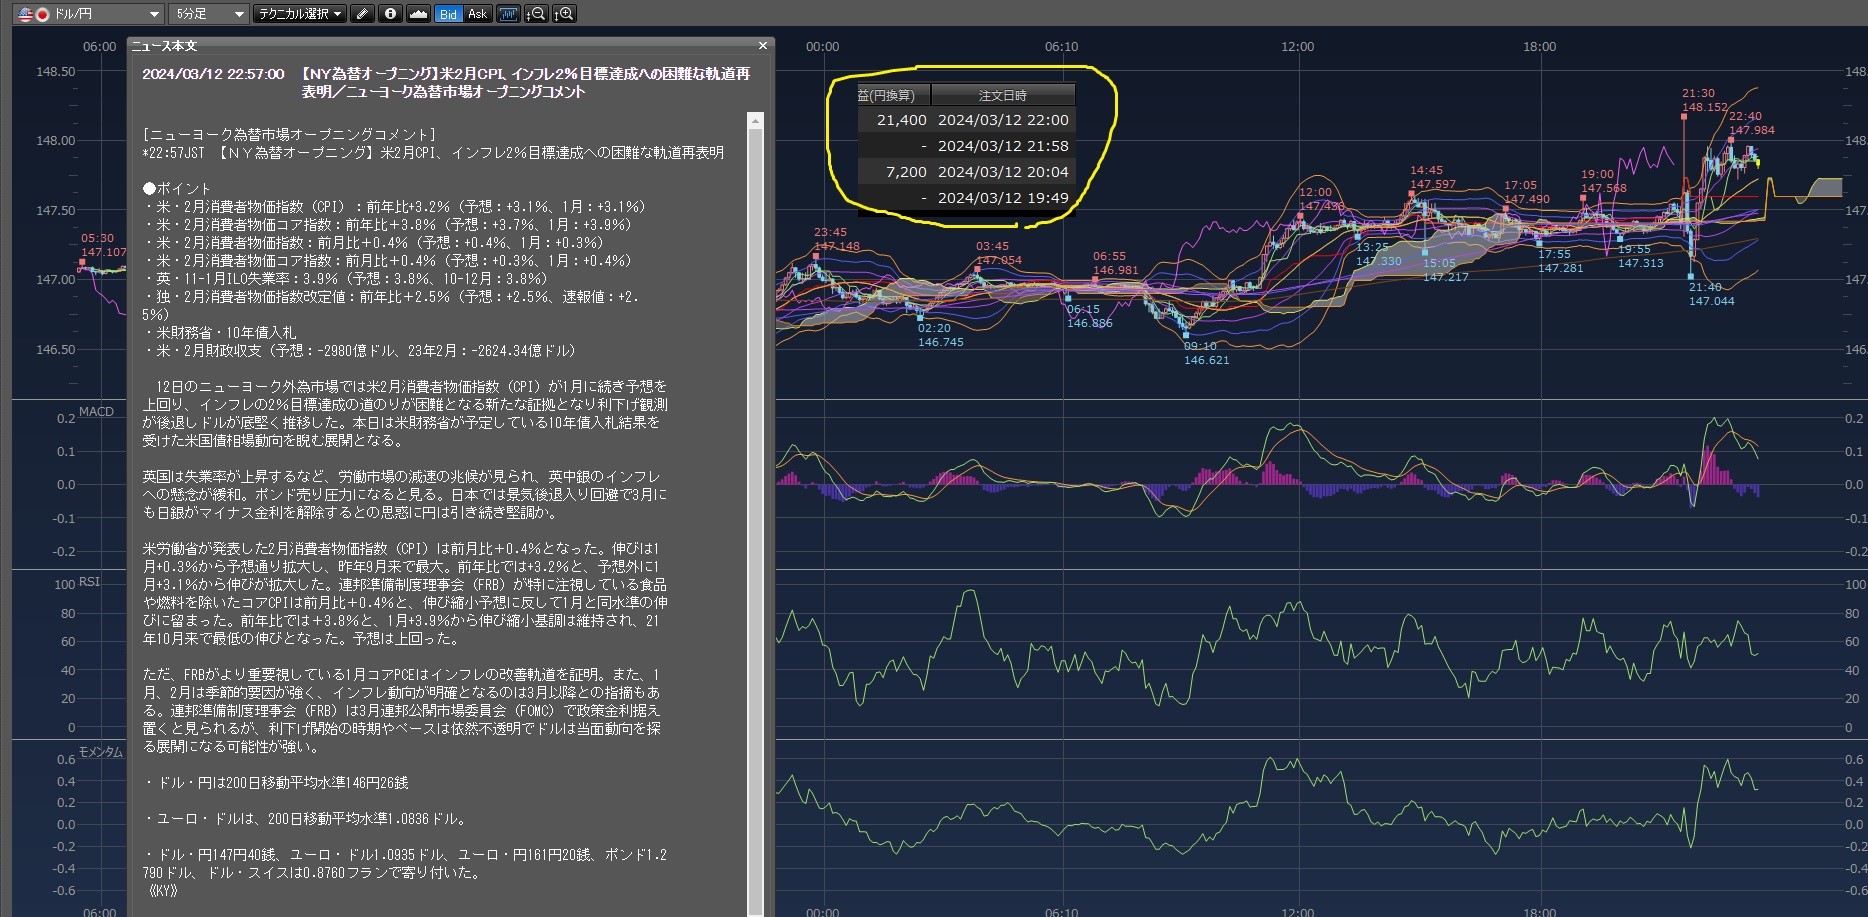This screenshot has width=1868, height=917.
Task: Open the ドル/円 currency pair dropdown
Action: coord(89,14)
